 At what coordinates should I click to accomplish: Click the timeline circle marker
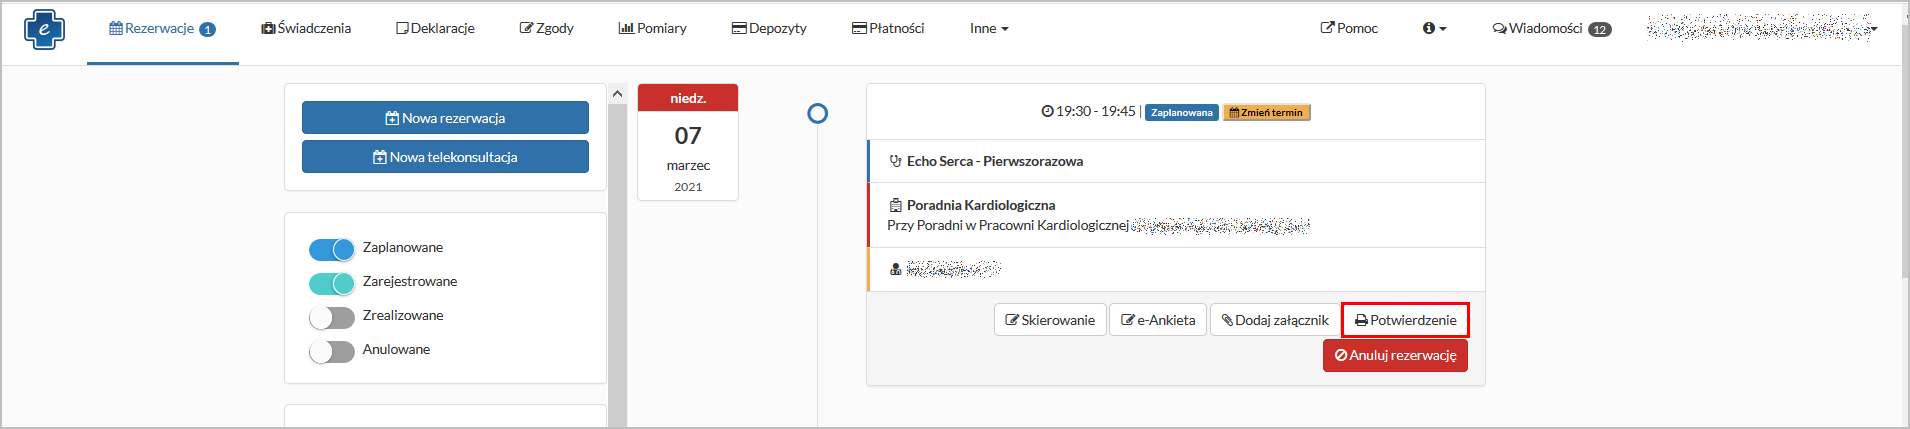[x=817, y=113]
